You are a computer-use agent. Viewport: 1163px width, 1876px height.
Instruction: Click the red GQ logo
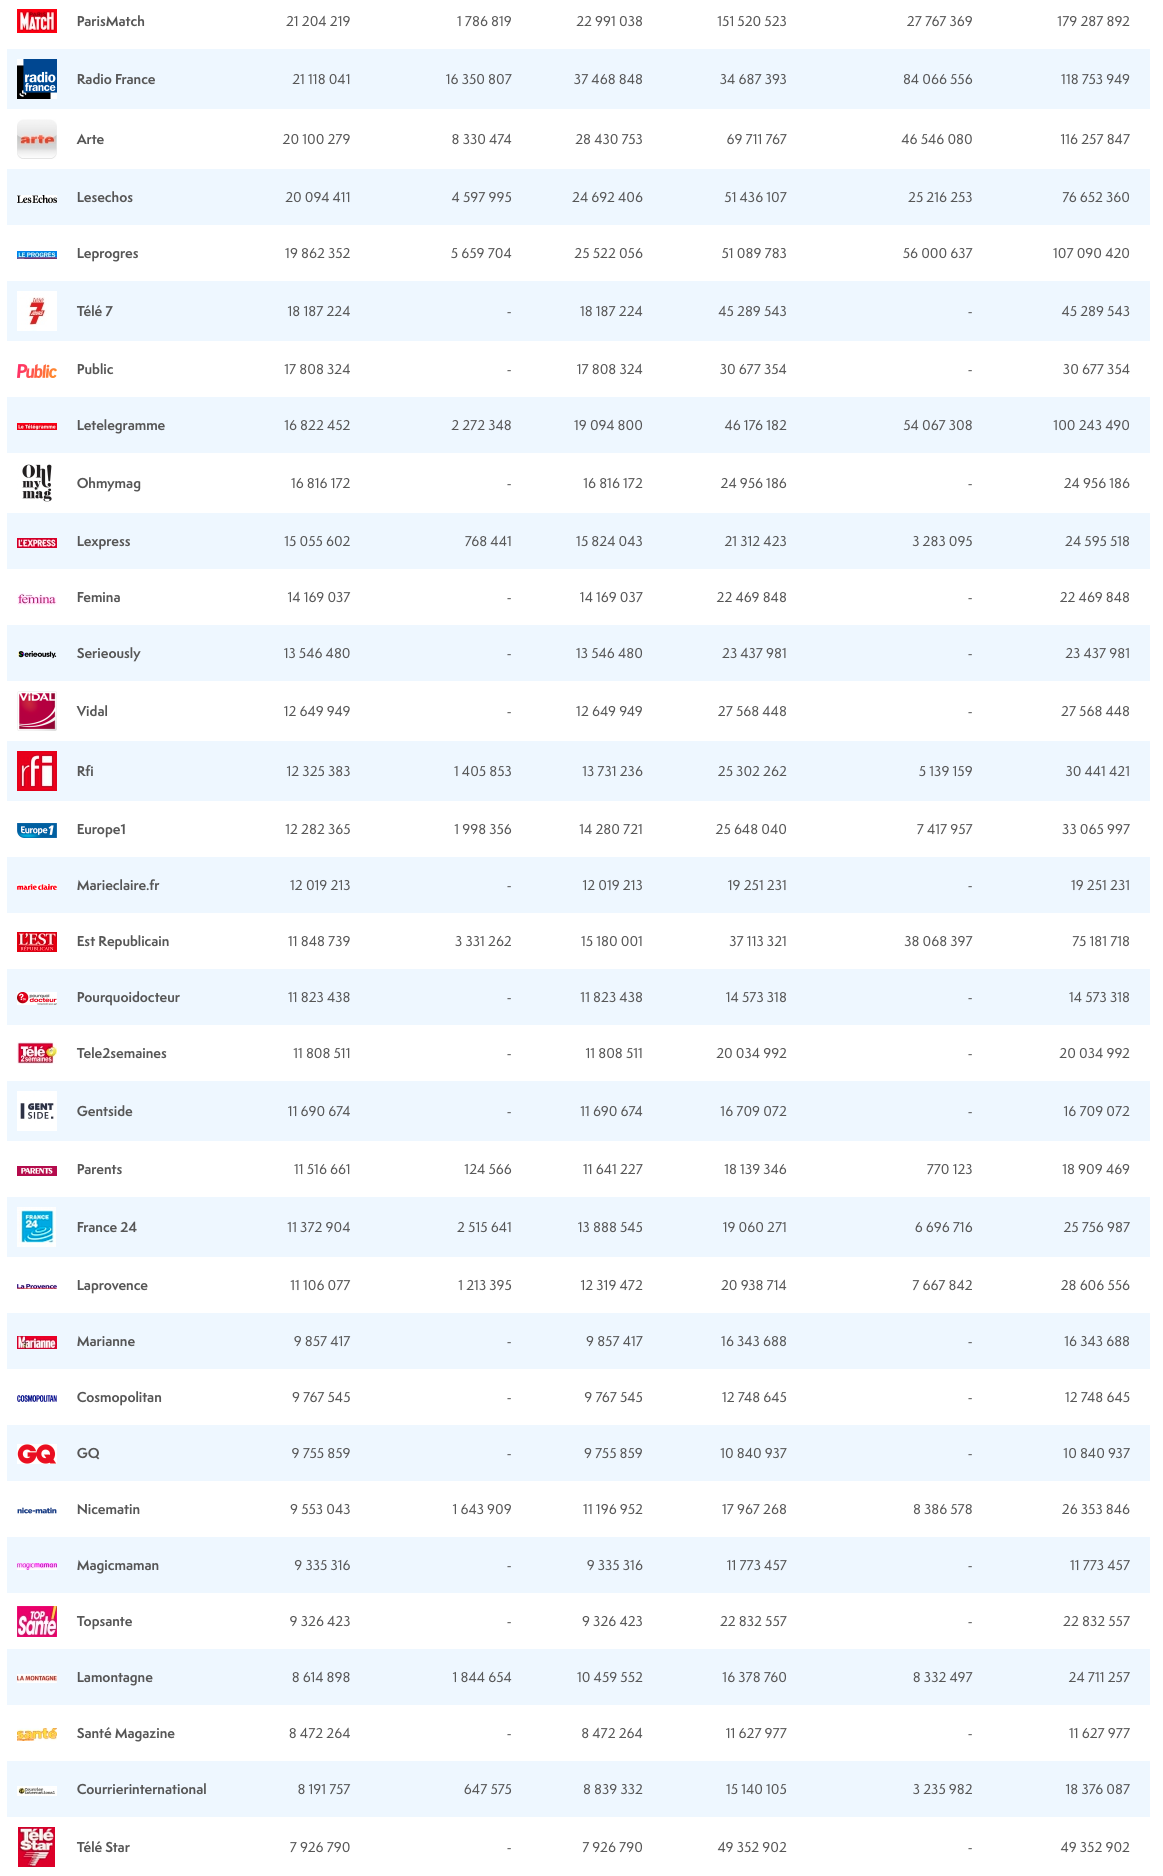point(37,1454)
